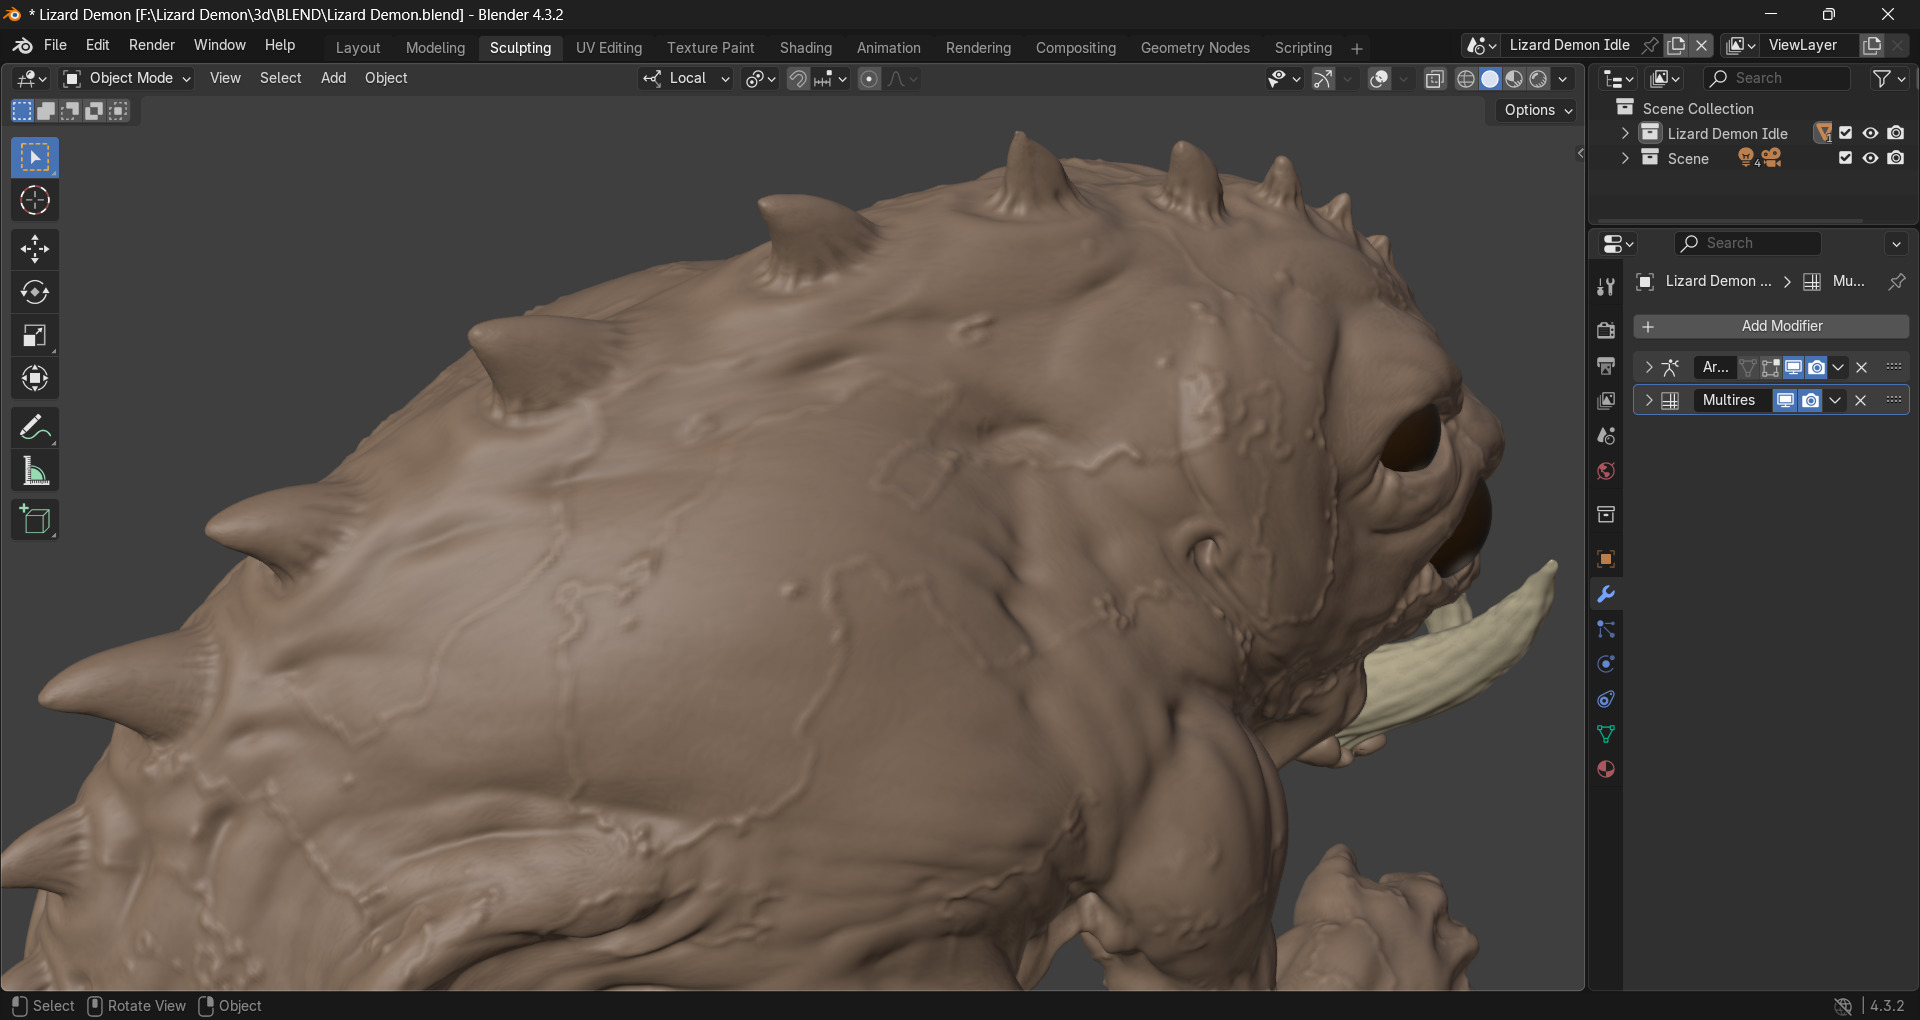Toggle Multires modifier render display
This screenshot has width=1920, height=1020.
1810,400
